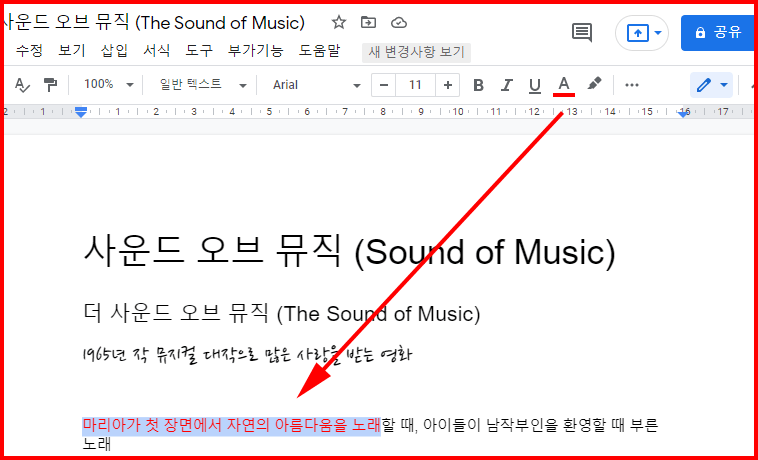The image size is (758, 460).
Task: Open 일반 텍스트 style dropdown
Action: pos(203,85)
